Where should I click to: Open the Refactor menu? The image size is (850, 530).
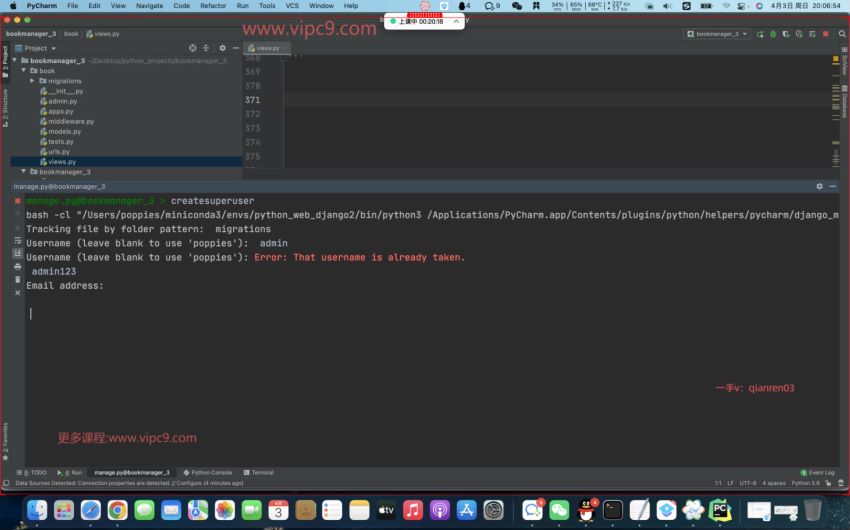213,6
